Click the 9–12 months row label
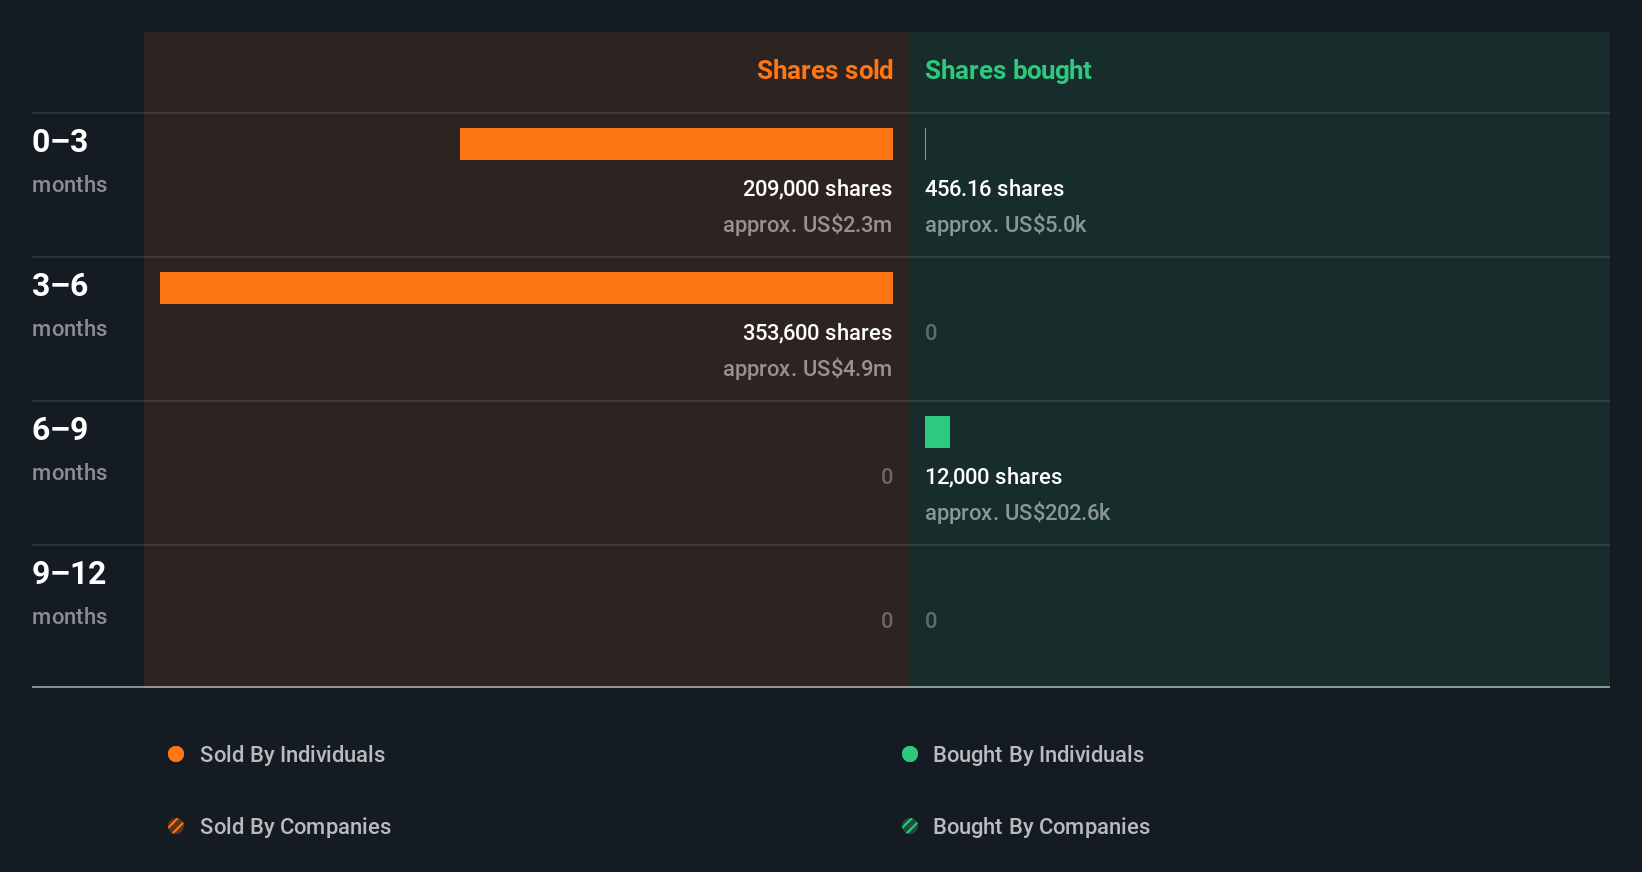Viewport: 1642px width, 872px height. (69, 593)
